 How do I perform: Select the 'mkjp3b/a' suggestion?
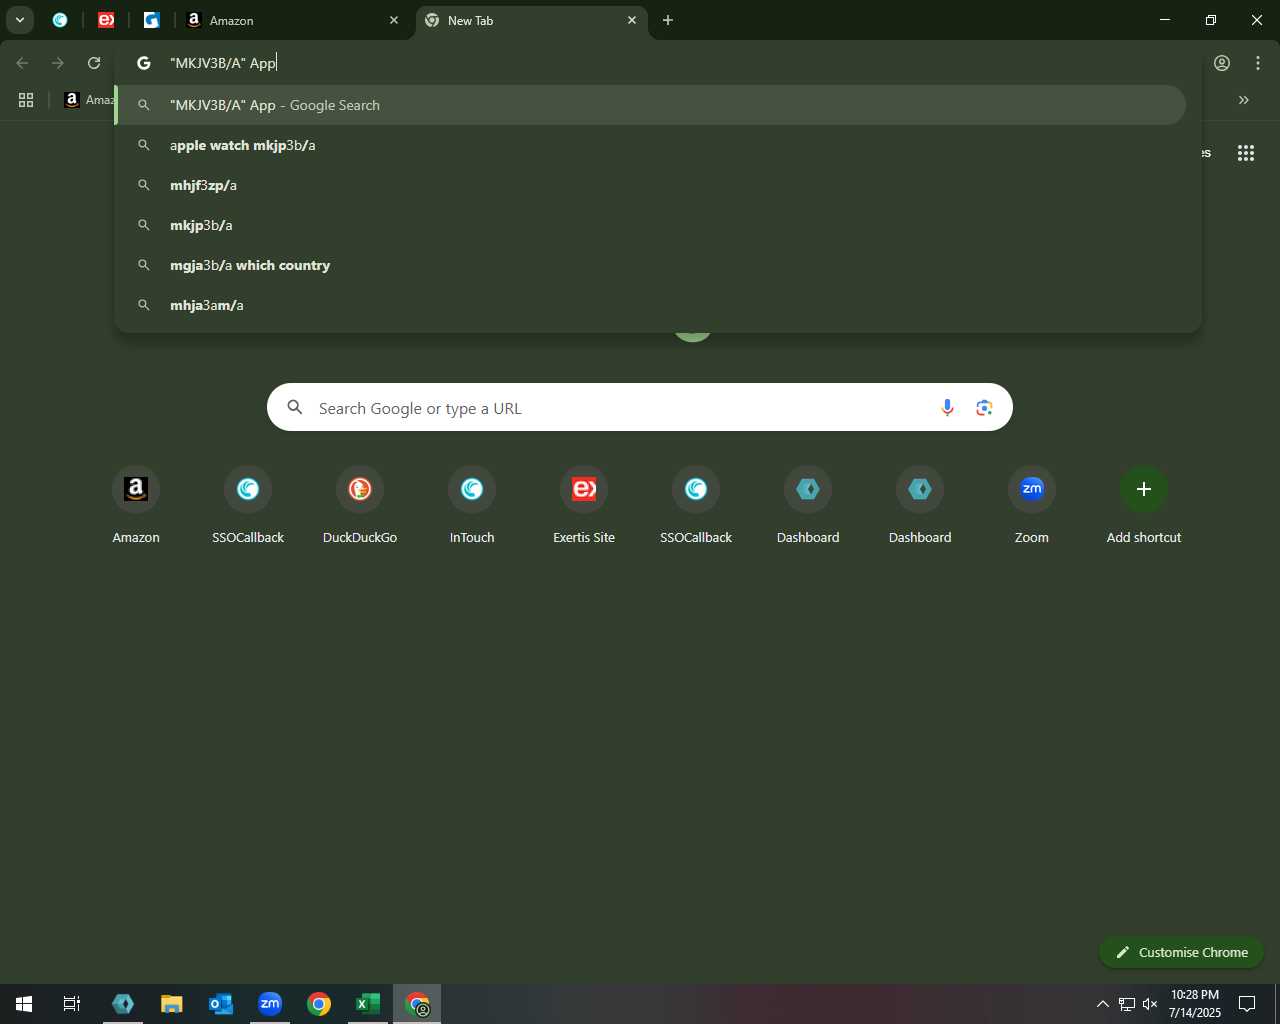click(x=652, y=225)
